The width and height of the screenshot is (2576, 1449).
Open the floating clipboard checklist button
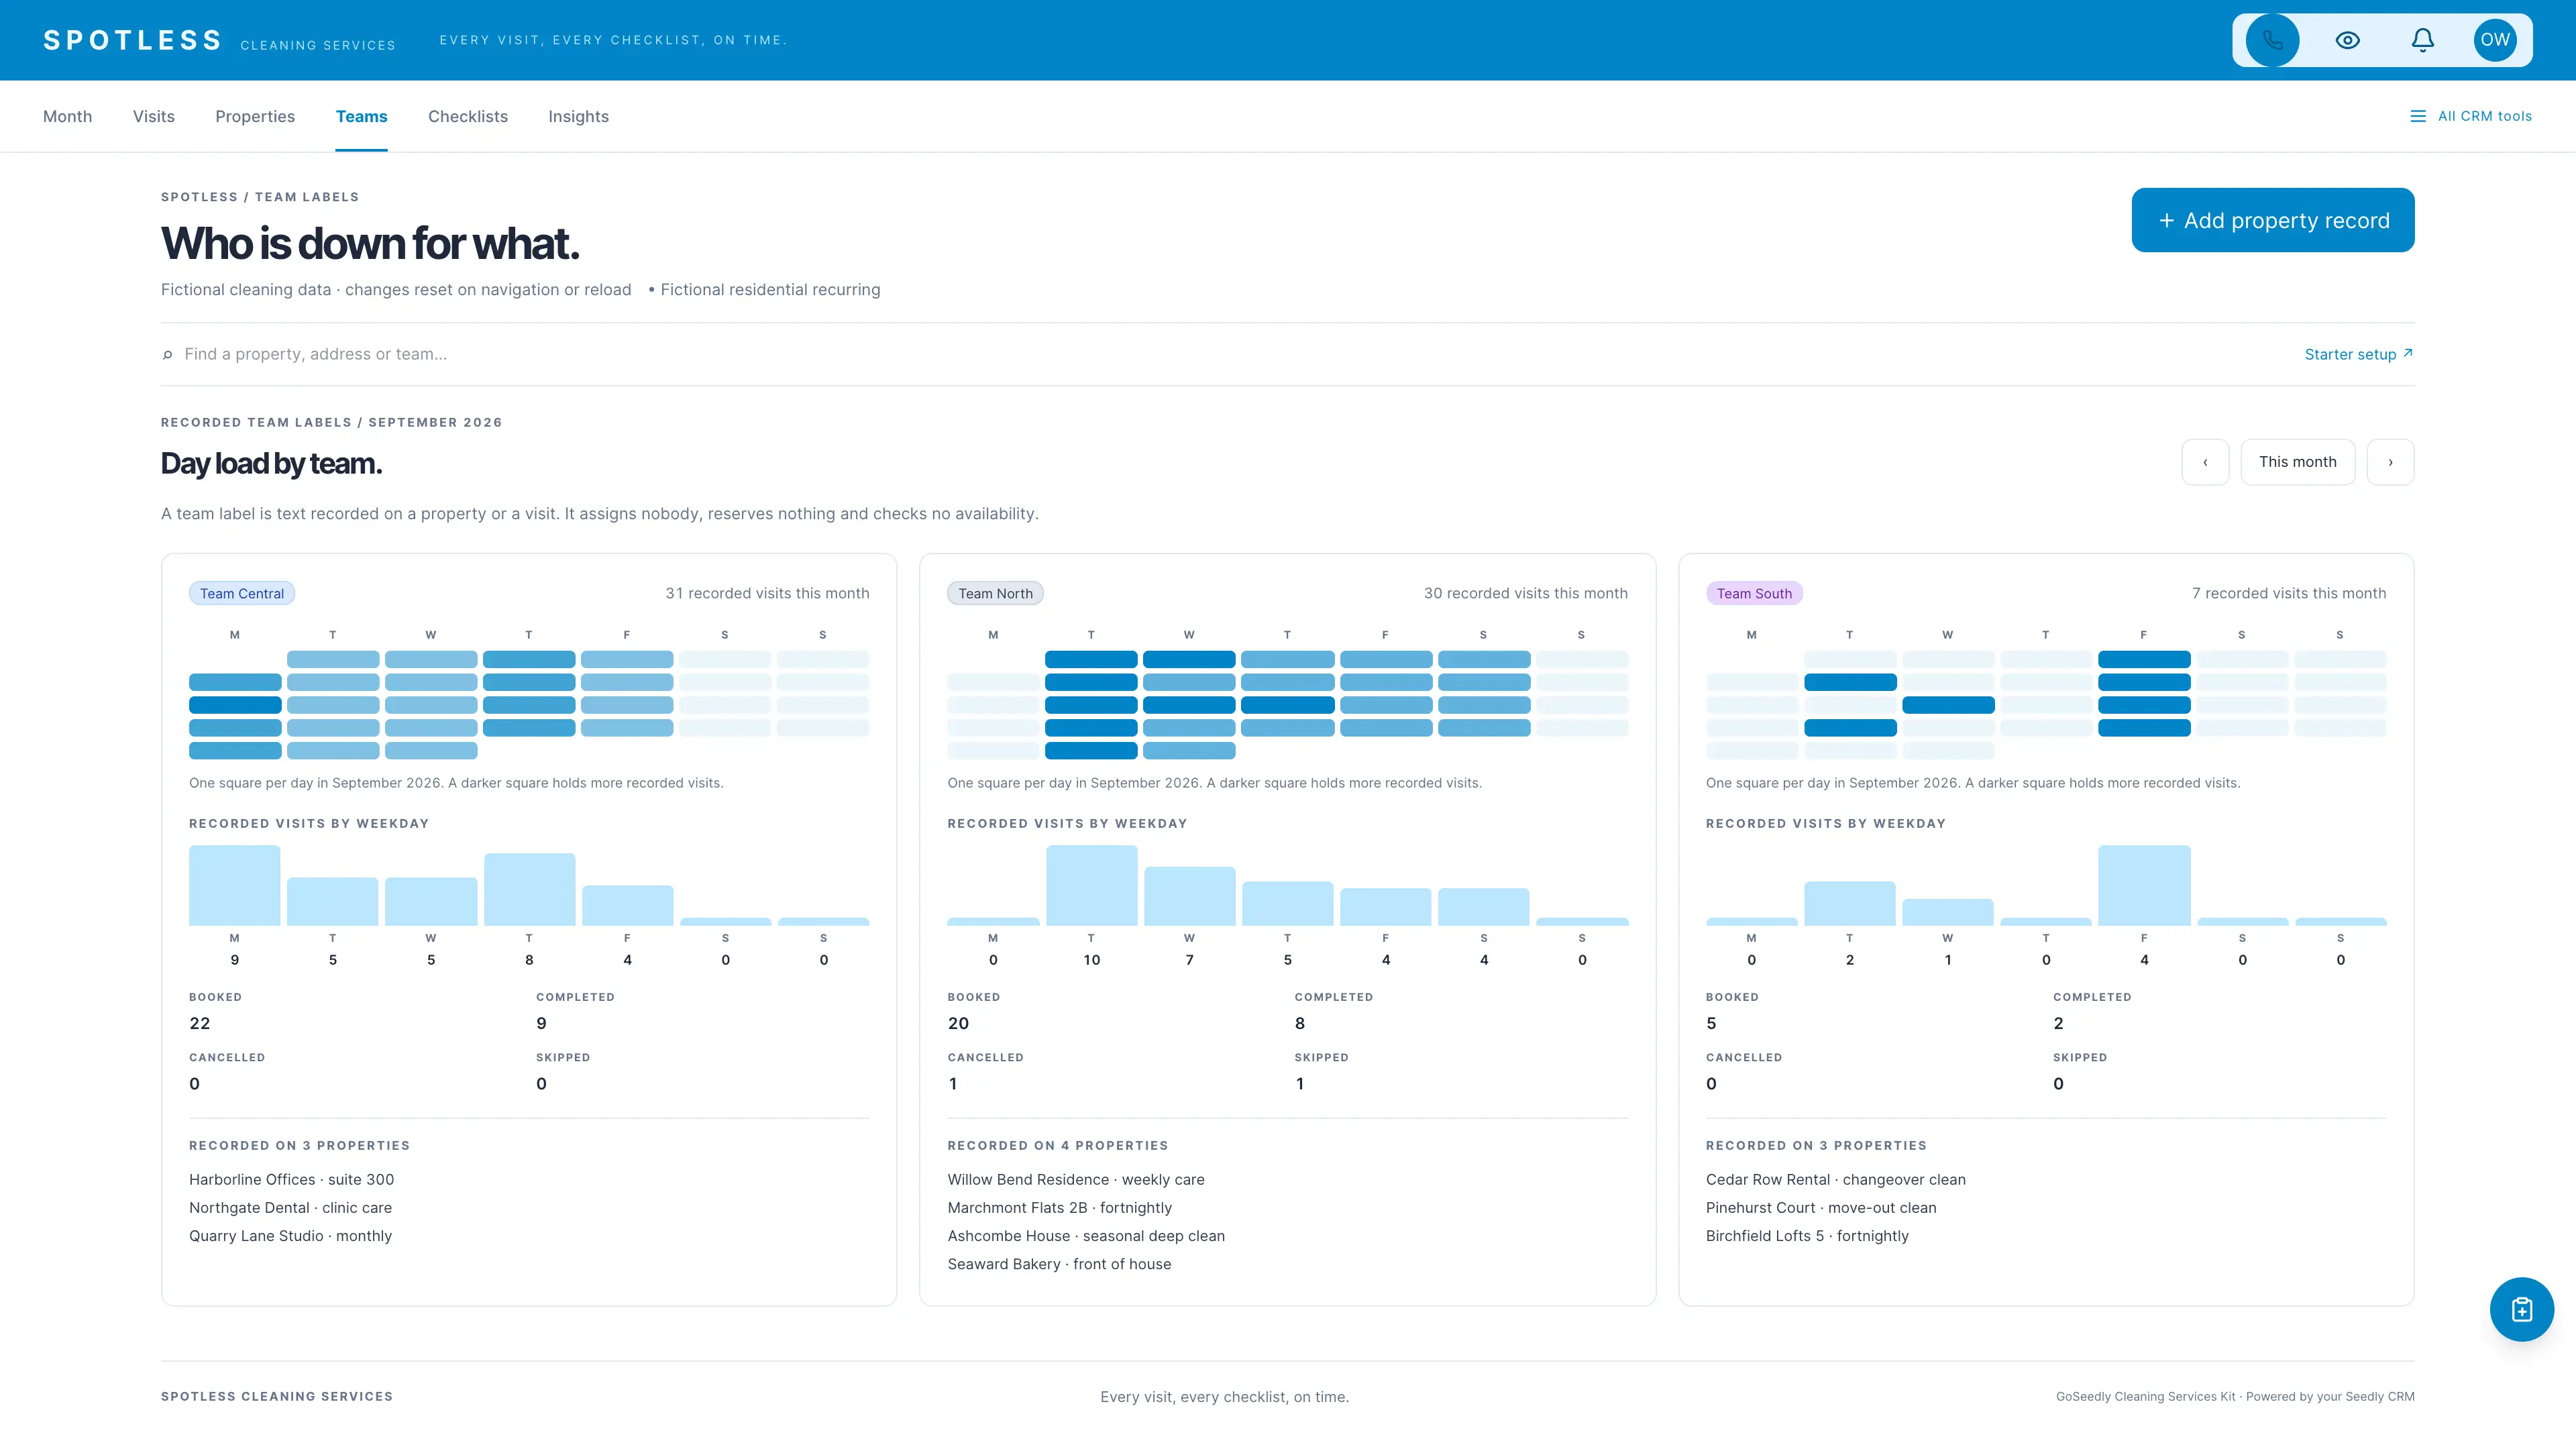pos(2521,1309)
